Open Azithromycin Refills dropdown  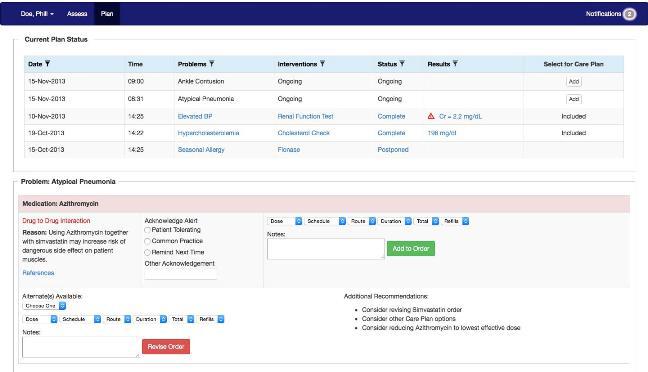tap(455, 221)
